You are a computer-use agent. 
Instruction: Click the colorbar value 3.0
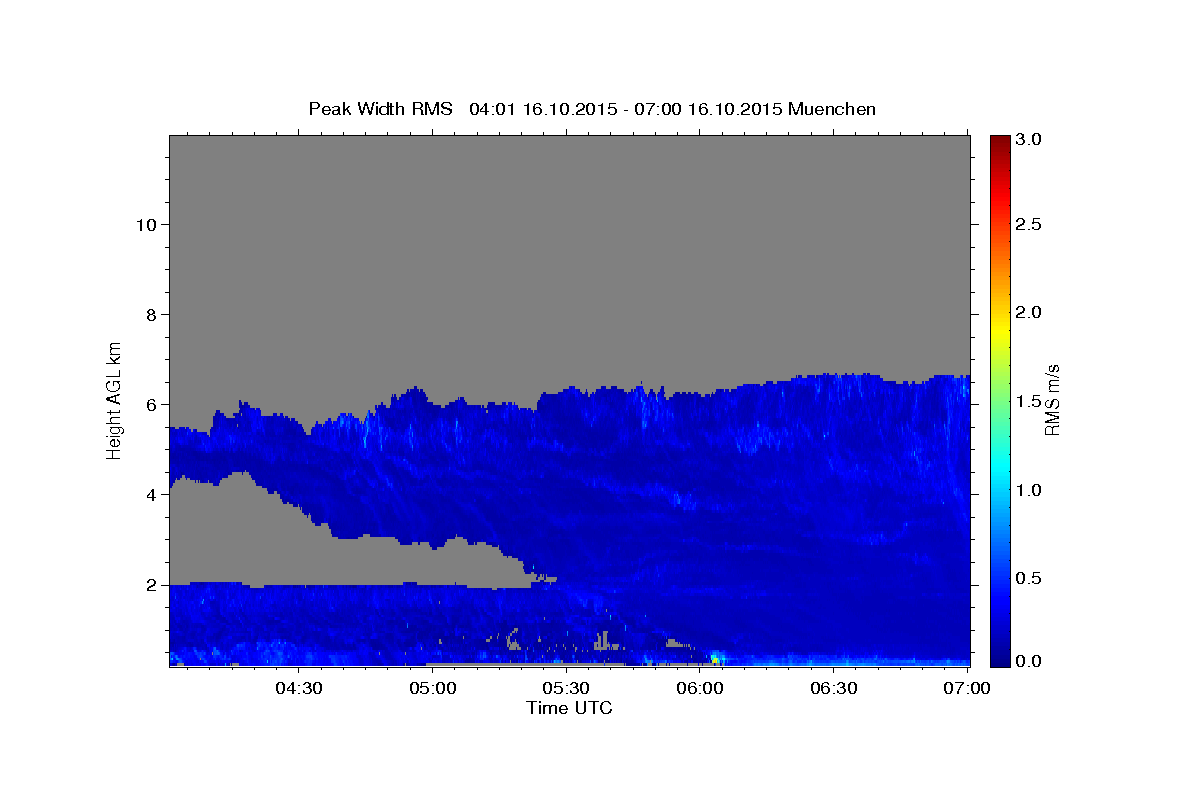tap(1029, 141)
